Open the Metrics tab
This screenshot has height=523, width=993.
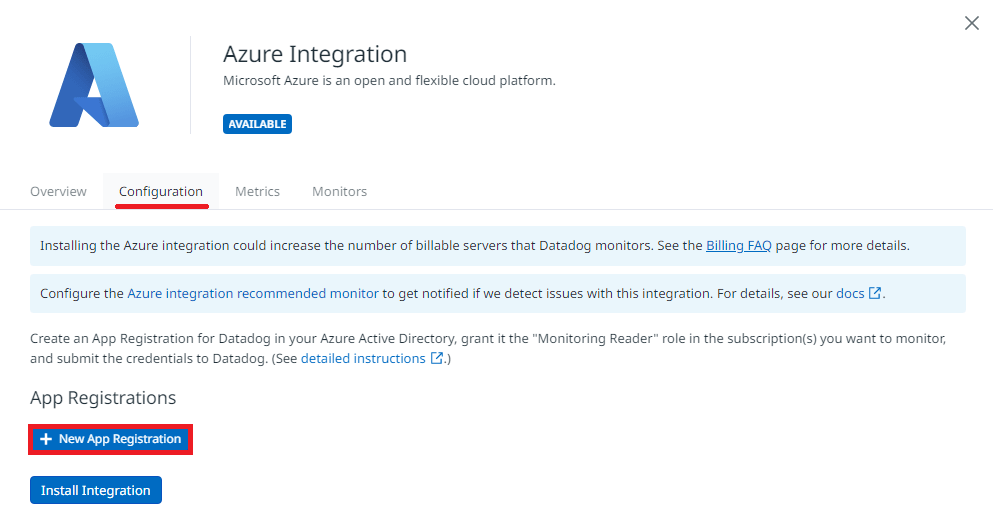pyautogui.click(x=257, y=191)
